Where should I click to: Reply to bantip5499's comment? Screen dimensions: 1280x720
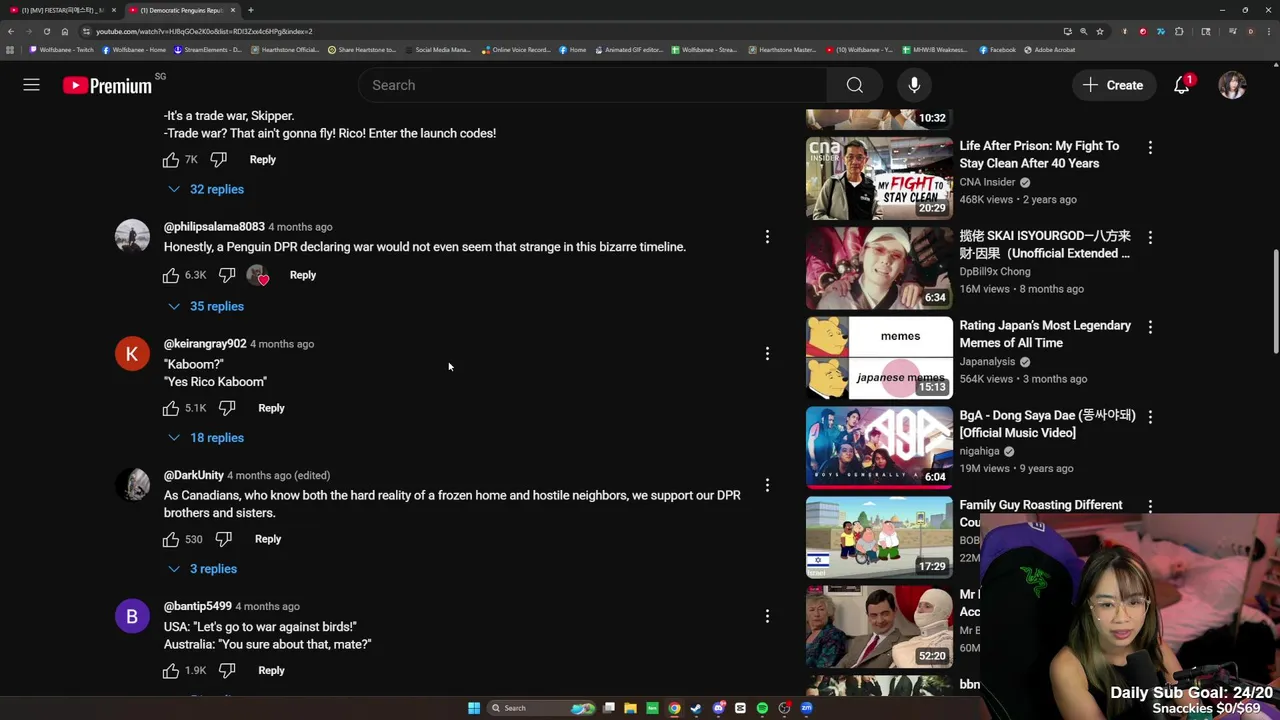(x=271, y=671)
